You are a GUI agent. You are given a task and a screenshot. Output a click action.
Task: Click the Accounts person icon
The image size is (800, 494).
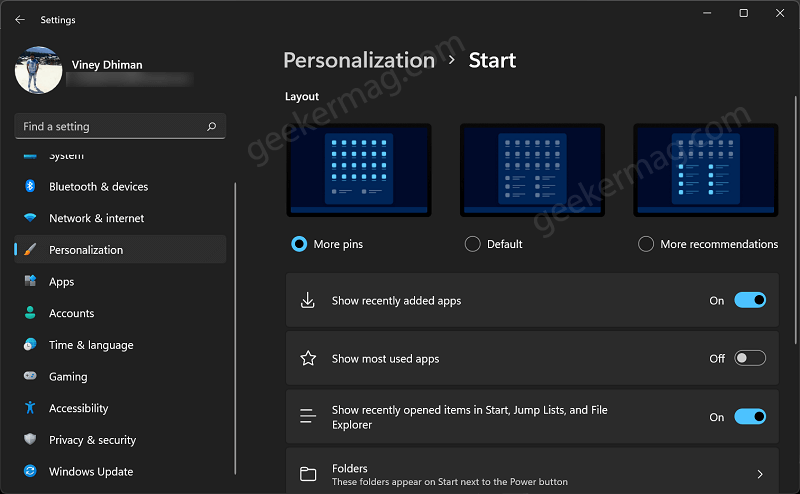[x=30, y=313]
